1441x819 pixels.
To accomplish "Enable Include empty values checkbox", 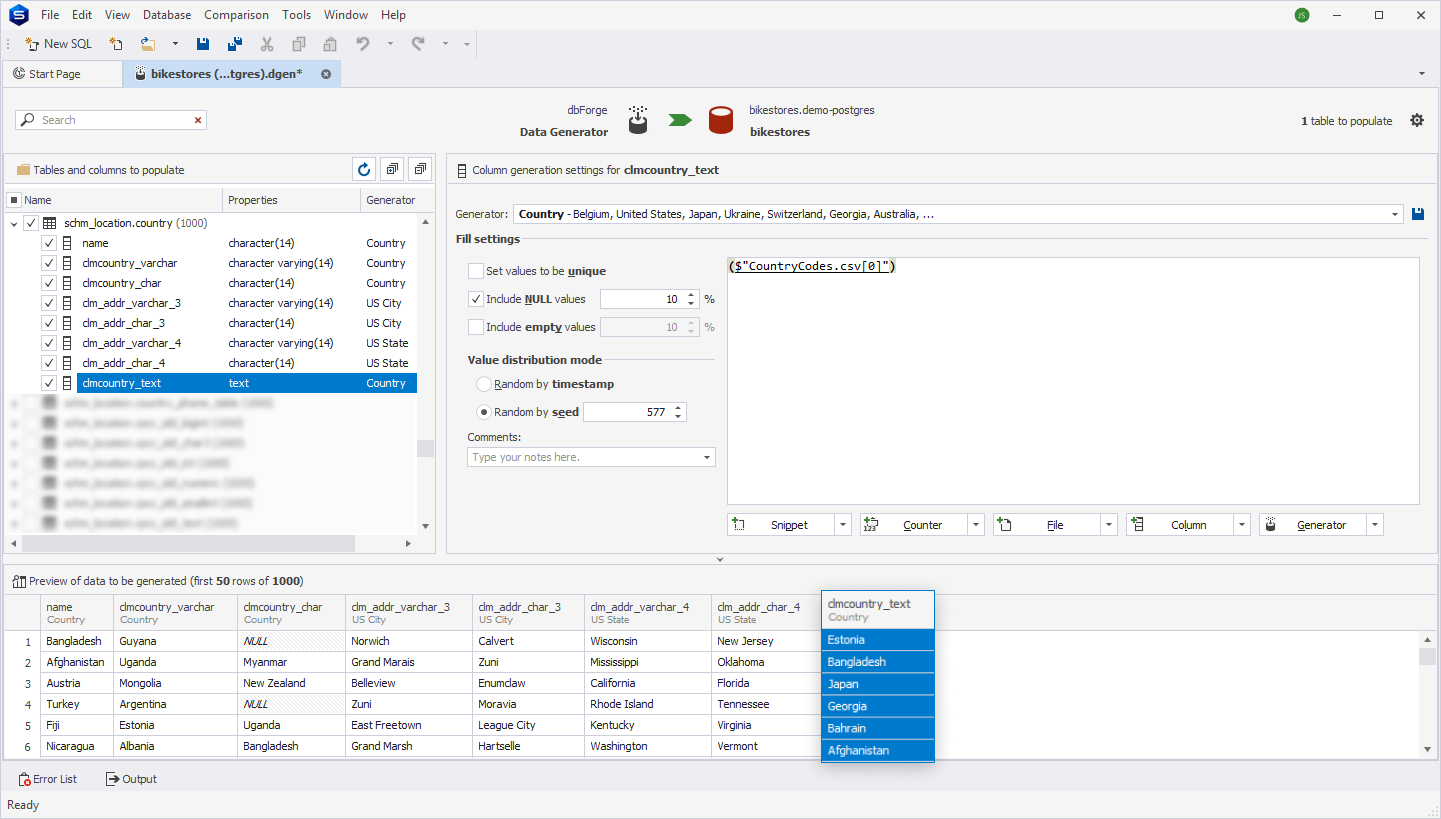I will (476, 327).
